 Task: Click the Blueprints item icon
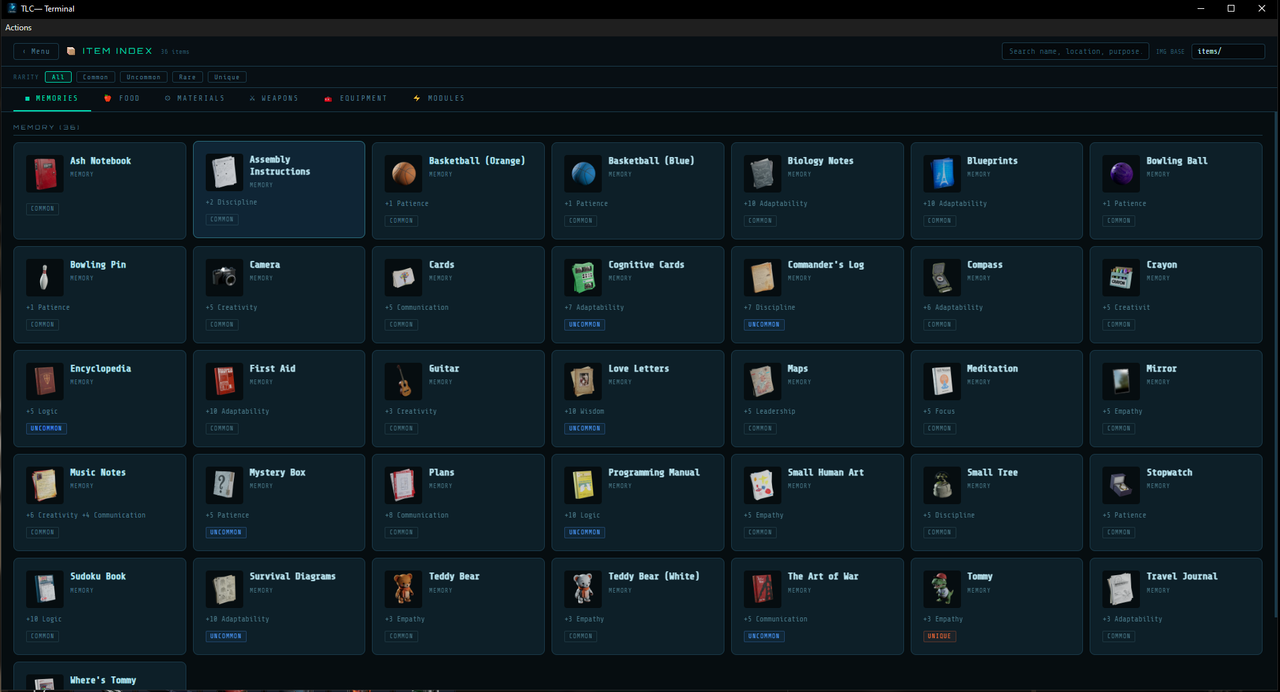click(x=942, y=174)
